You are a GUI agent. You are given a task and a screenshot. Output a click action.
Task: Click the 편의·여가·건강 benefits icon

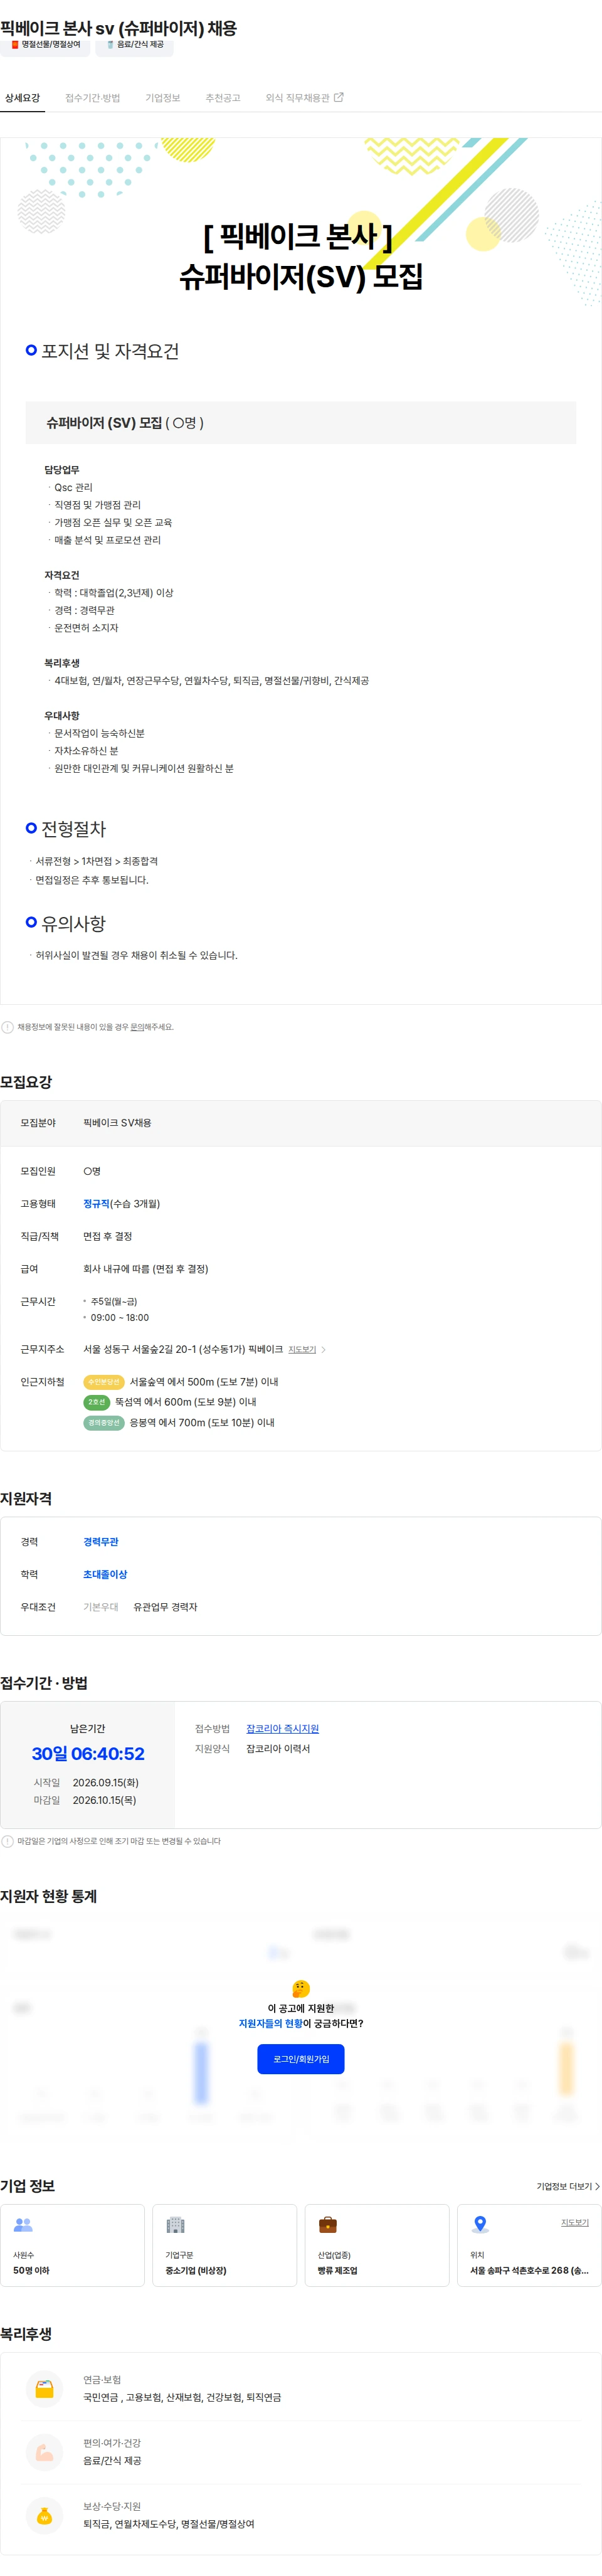coord(44,2452)
